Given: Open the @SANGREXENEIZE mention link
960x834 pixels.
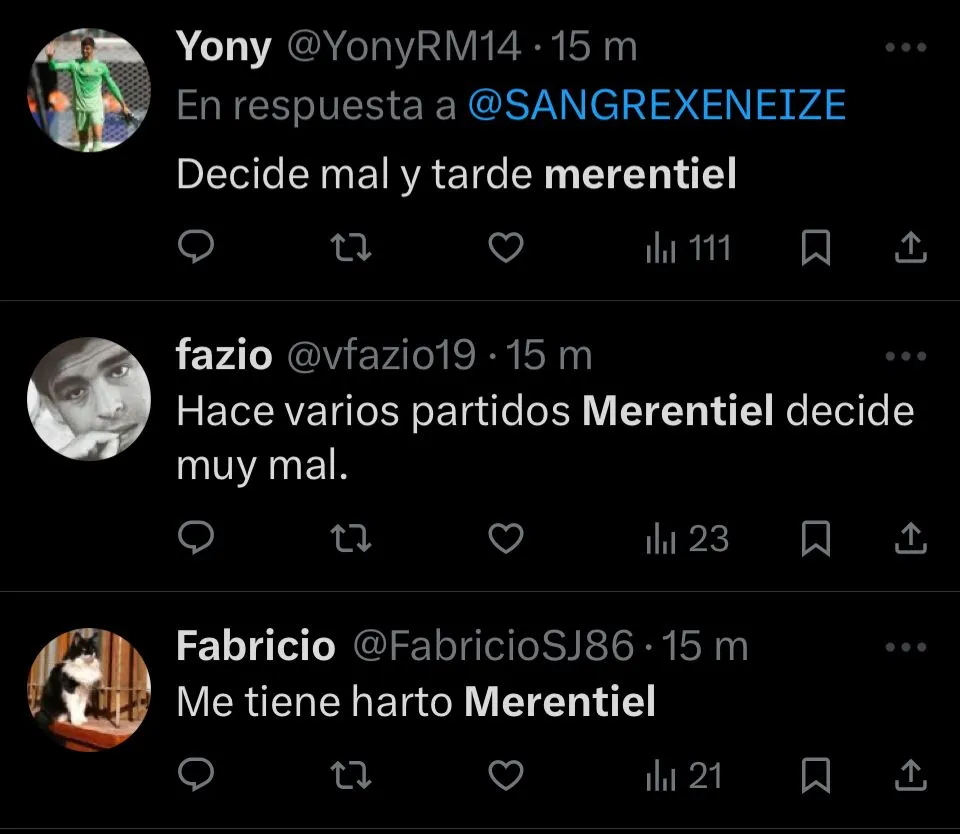Looking at the screenshot, I should (x=657, y=106).
